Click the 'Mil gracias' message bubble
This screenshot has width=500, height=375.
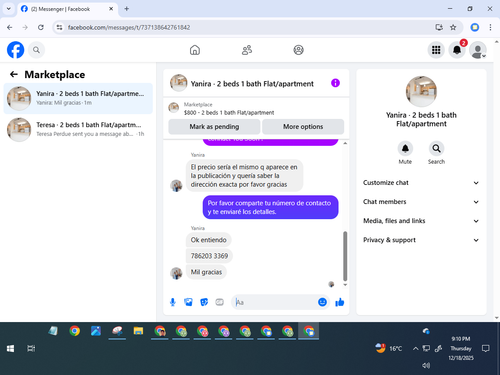(x=206, y=272)
